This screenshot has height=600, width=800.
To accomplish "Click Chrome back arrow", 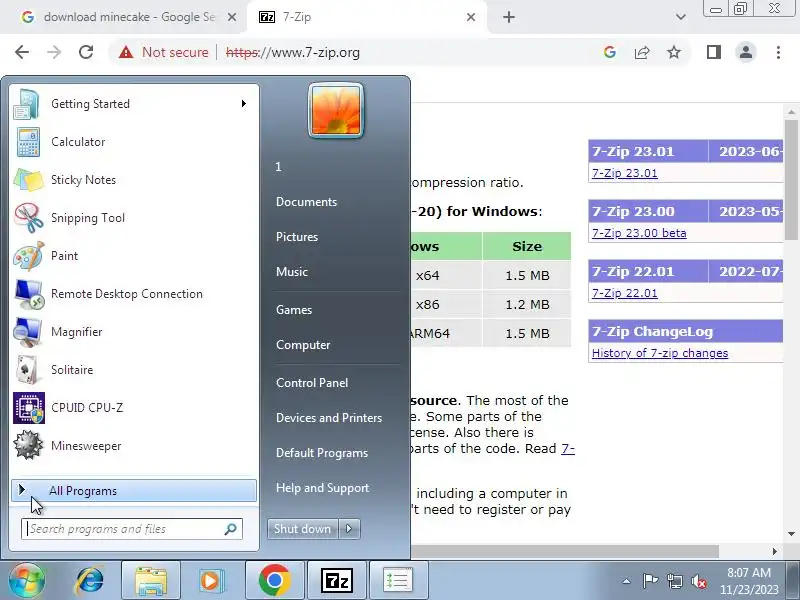I will [x=22, y=52].
